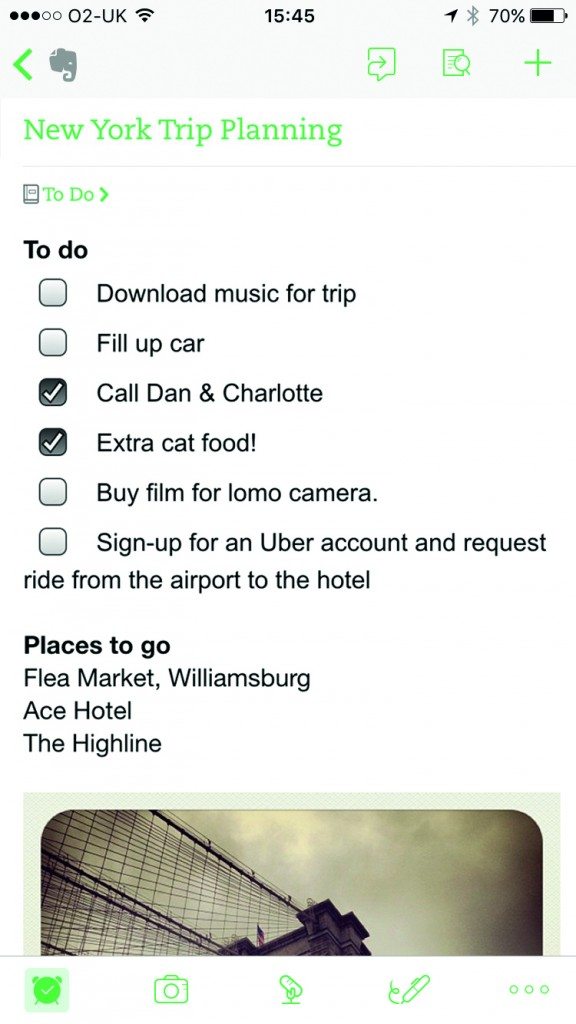Tap the green back arrow
This screenshot has height=1024, width=576.
pyautogui.click(x=22, y=65)
